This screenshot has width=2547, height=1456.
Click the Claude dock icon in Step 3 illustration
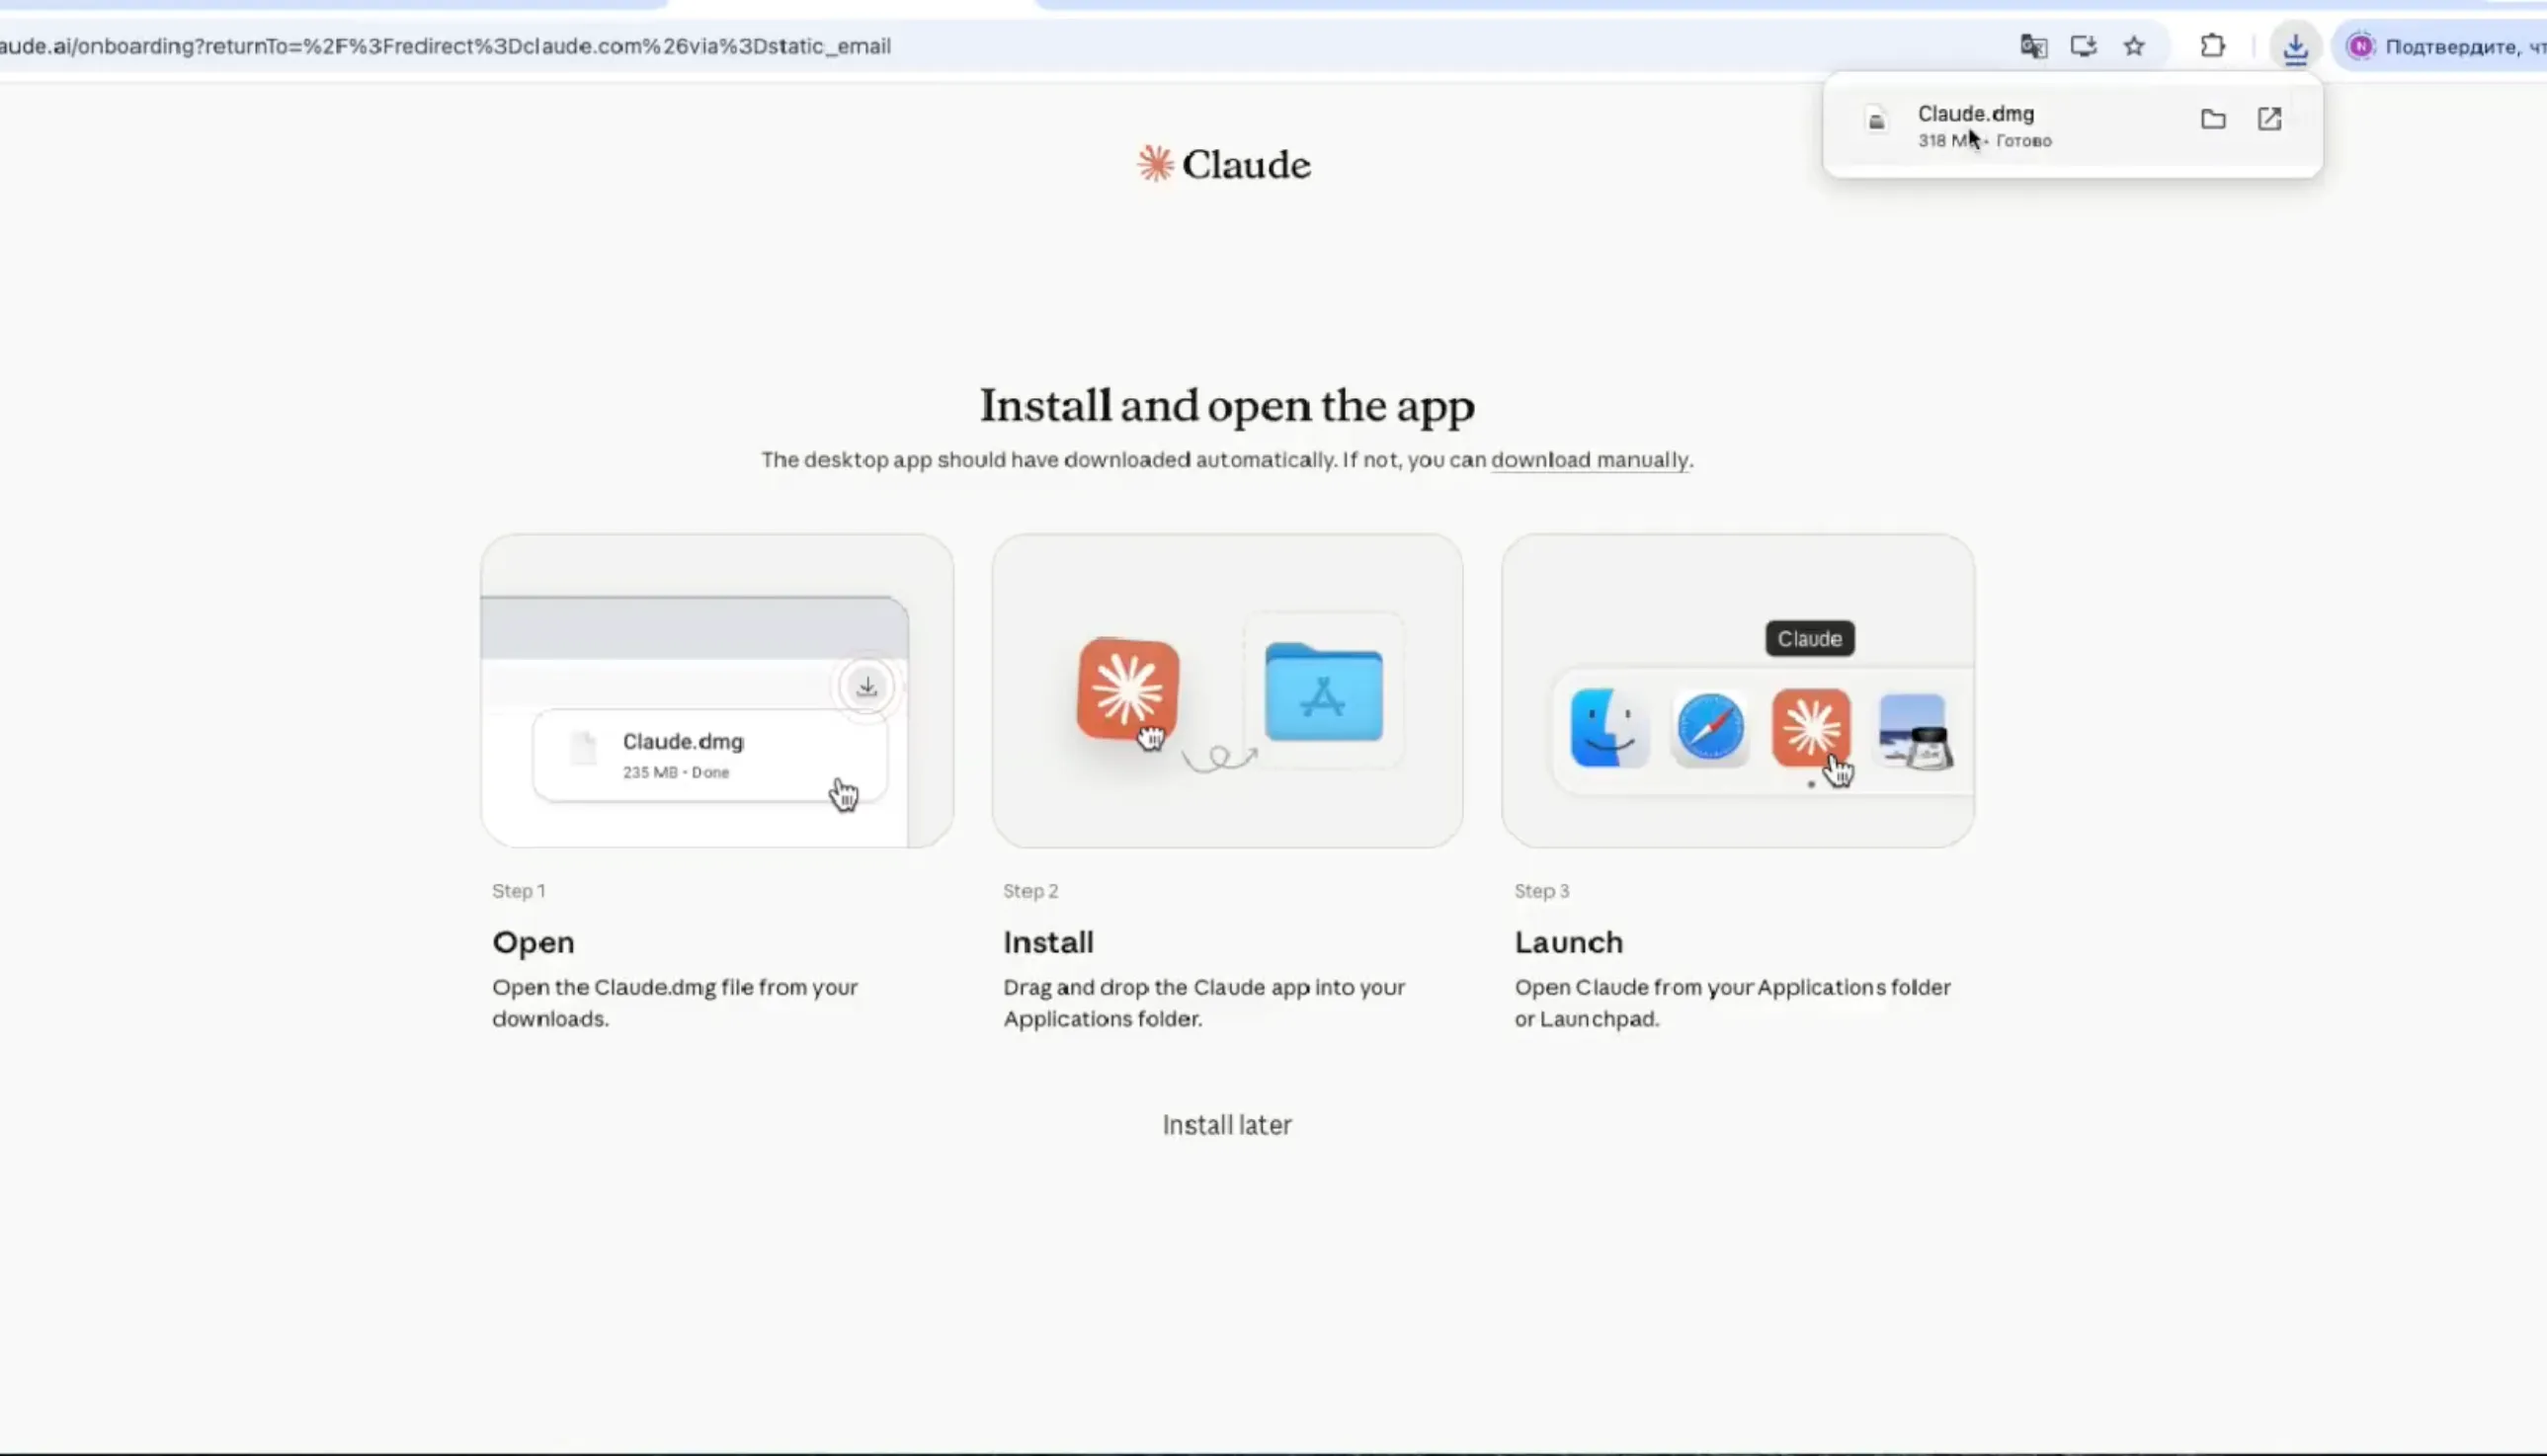[x=1811, y=727]
